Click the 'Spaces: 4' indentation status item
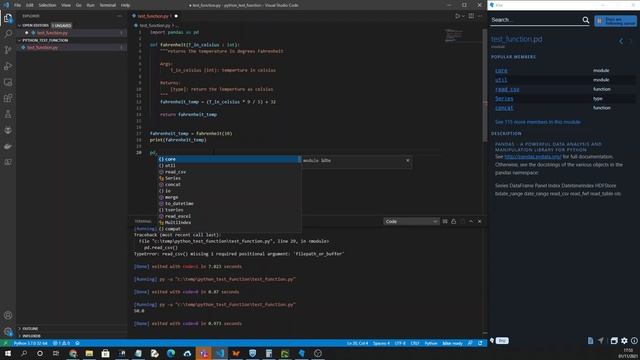 pos(381,343)
